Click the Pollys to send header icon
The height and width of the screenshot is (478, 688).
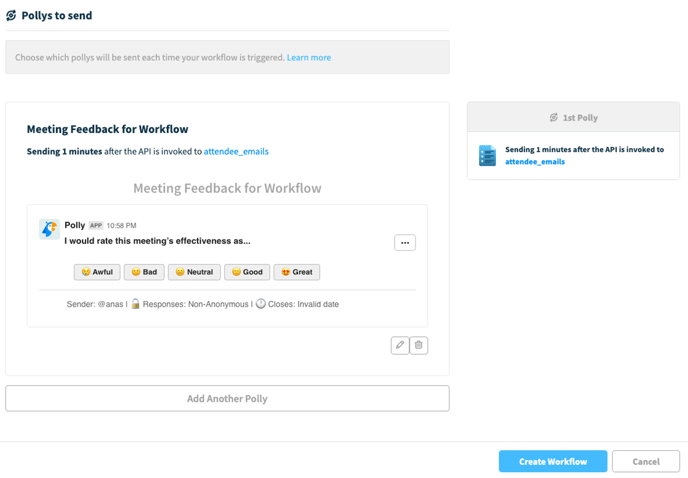click(11, 15)
